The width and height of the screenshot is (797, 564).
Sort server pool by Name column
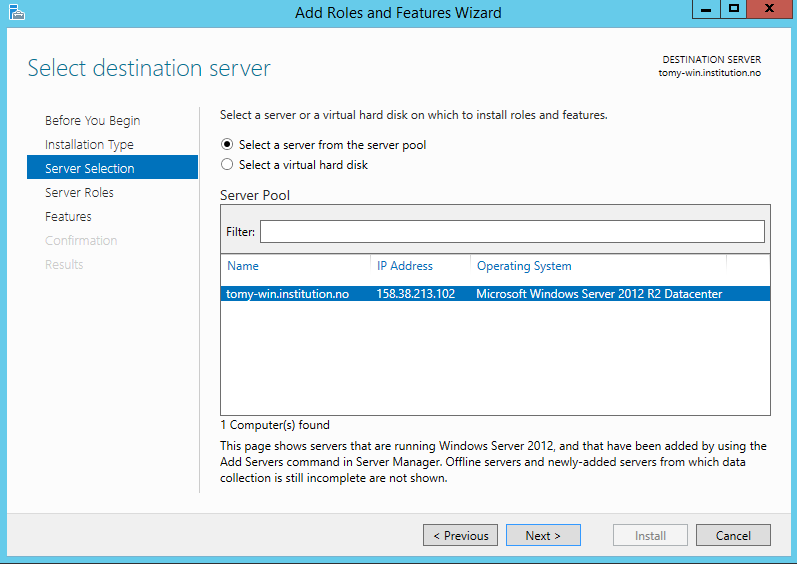(243, 266)
